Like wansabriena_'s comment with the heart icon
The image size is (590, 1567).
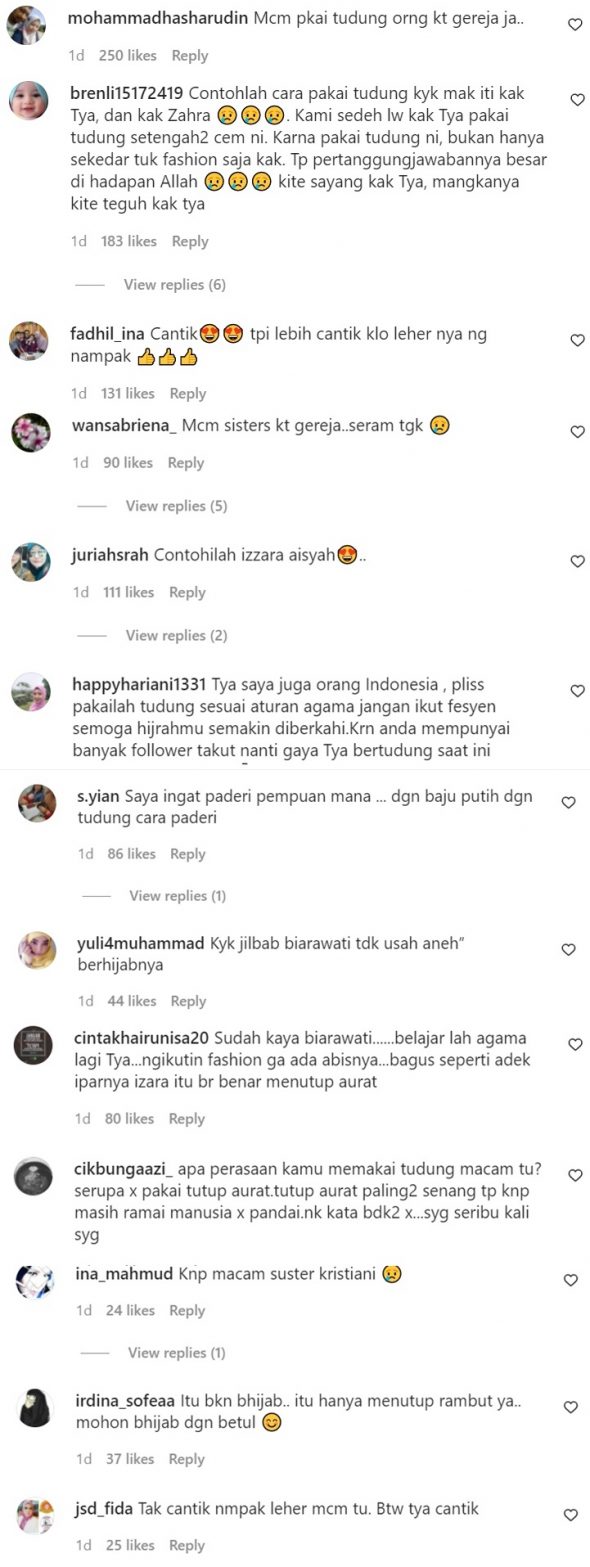[x=577, y=432]
